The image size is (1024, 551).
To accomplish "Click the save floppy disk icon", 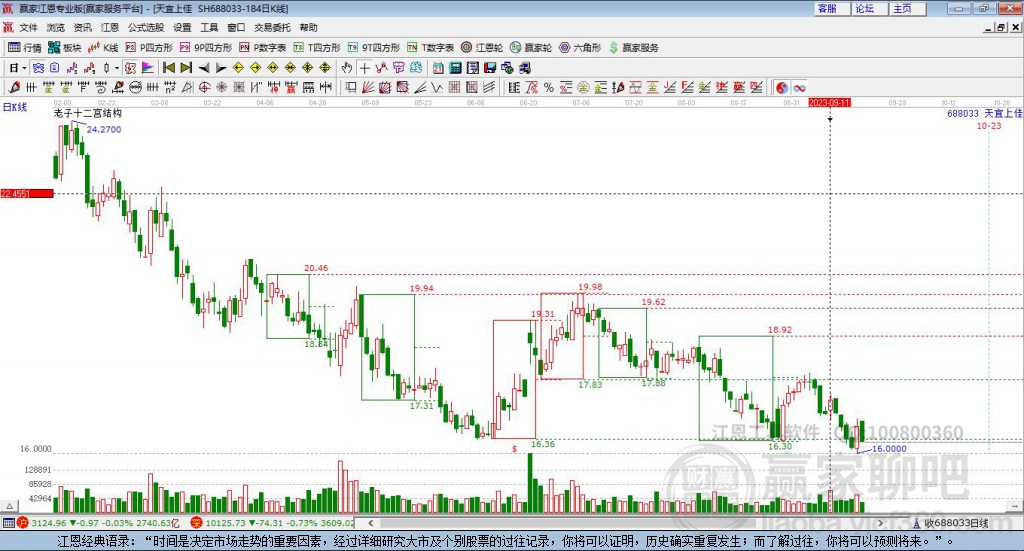I will 490,68.
